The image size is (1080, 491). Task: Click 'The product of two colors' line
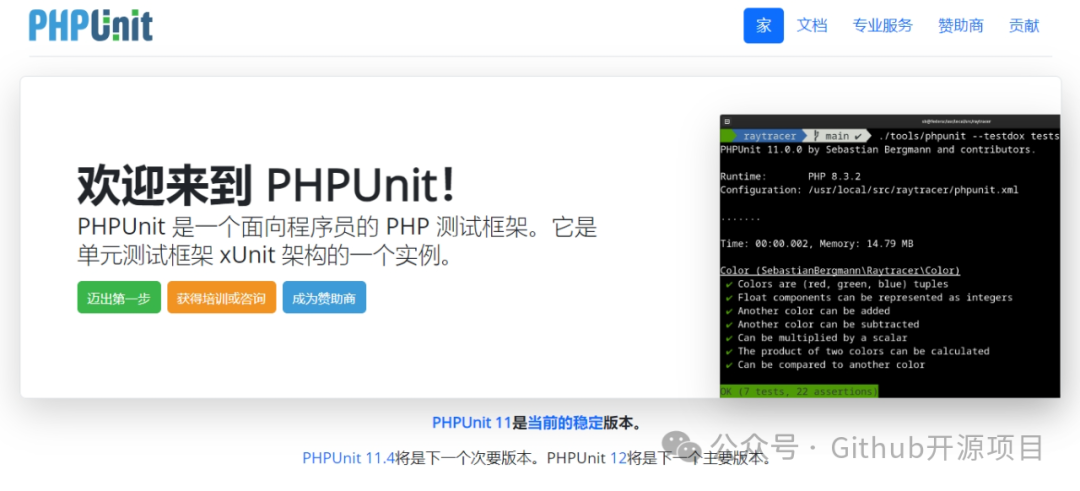(x=858, y=351)
